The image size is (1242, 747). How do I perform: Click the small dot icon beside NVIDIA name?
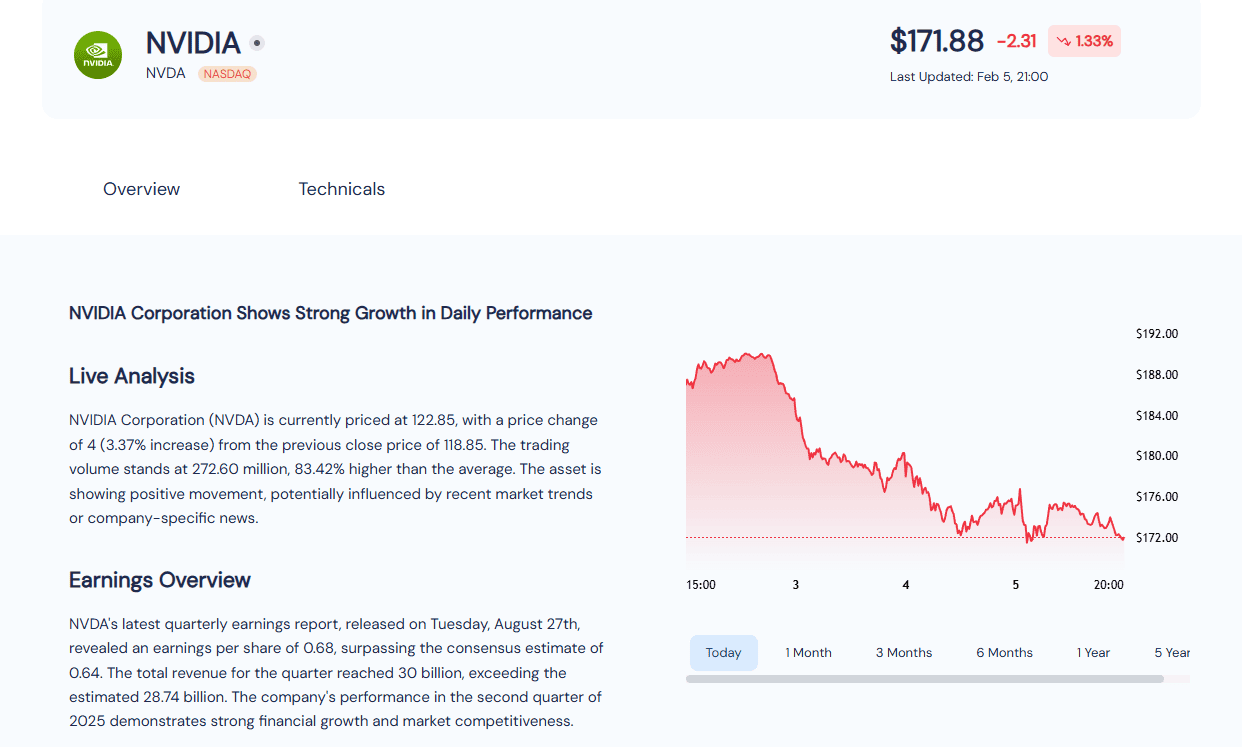tap(257, 43)
